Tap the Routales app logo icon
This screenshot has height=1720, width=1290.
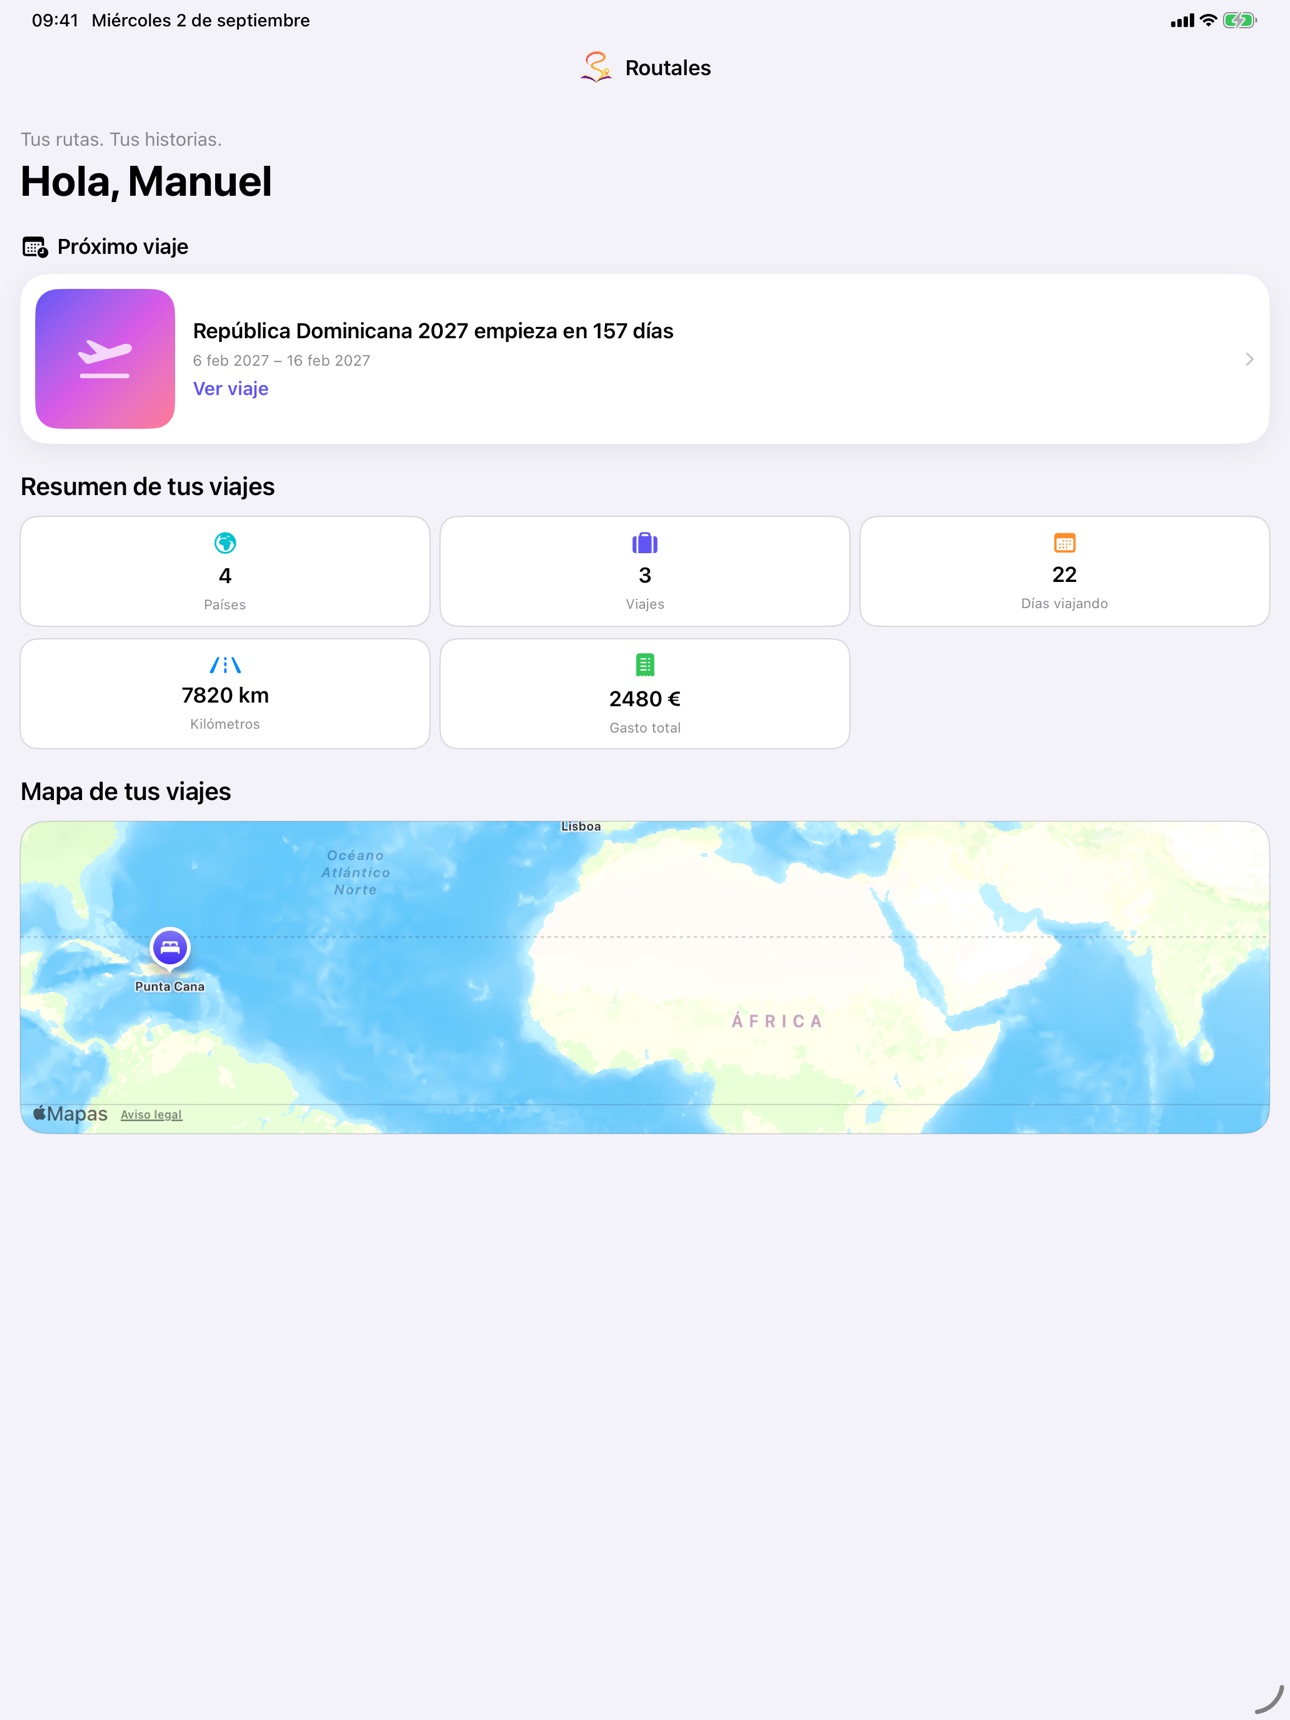click(596, 67)
